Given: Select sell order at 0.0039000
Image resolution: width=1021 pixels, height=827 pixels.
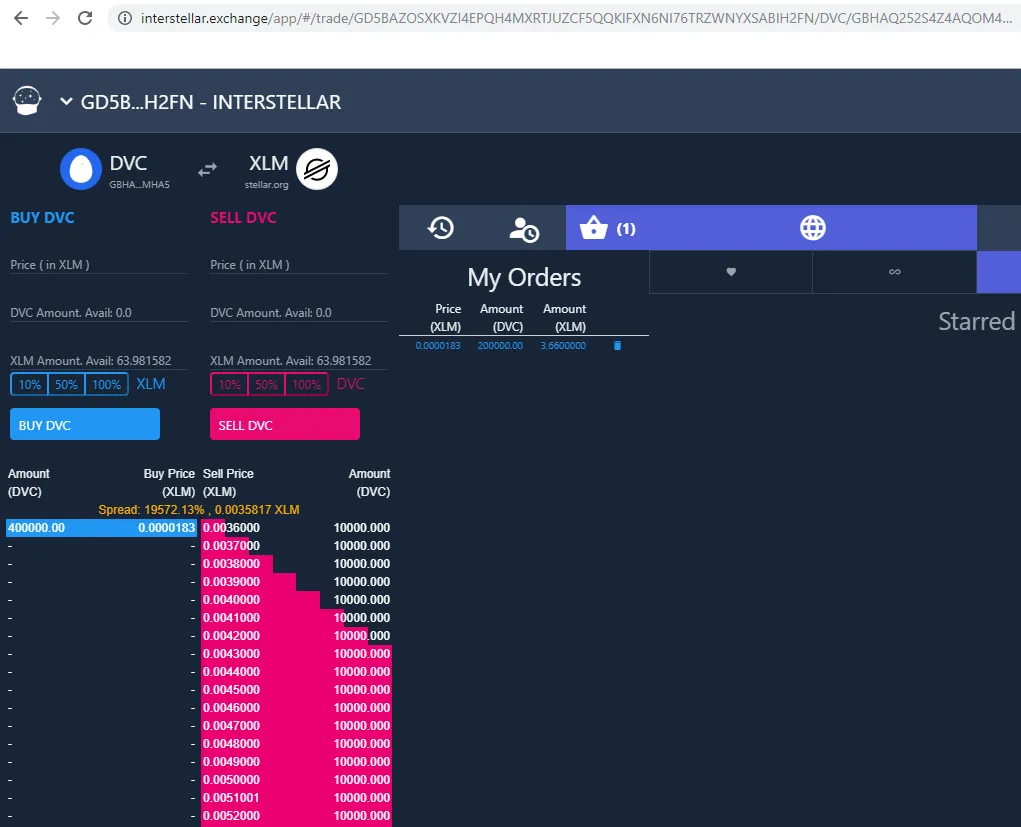Looking at the screenshot, I should (x=296, y=582).
